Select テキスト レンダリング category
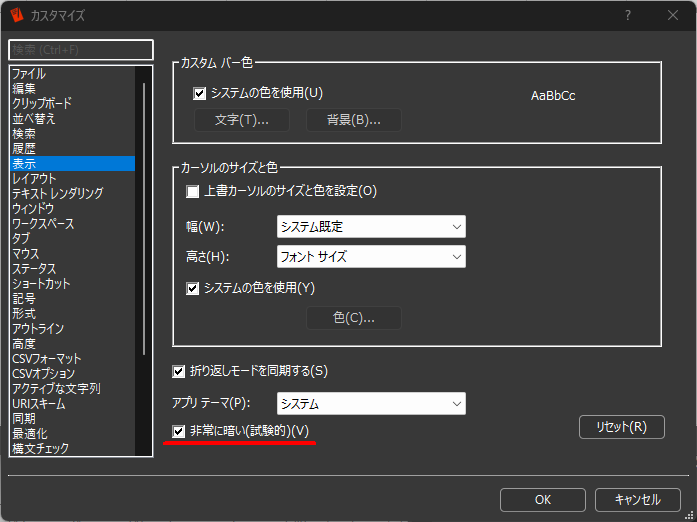Viewport: 697px width, 522px height. pos(72,193)
